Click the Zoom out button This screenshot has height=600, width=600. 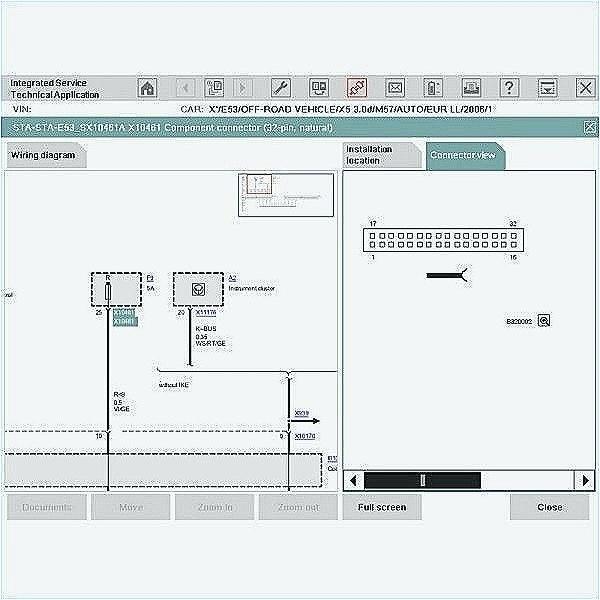(298, 507)
